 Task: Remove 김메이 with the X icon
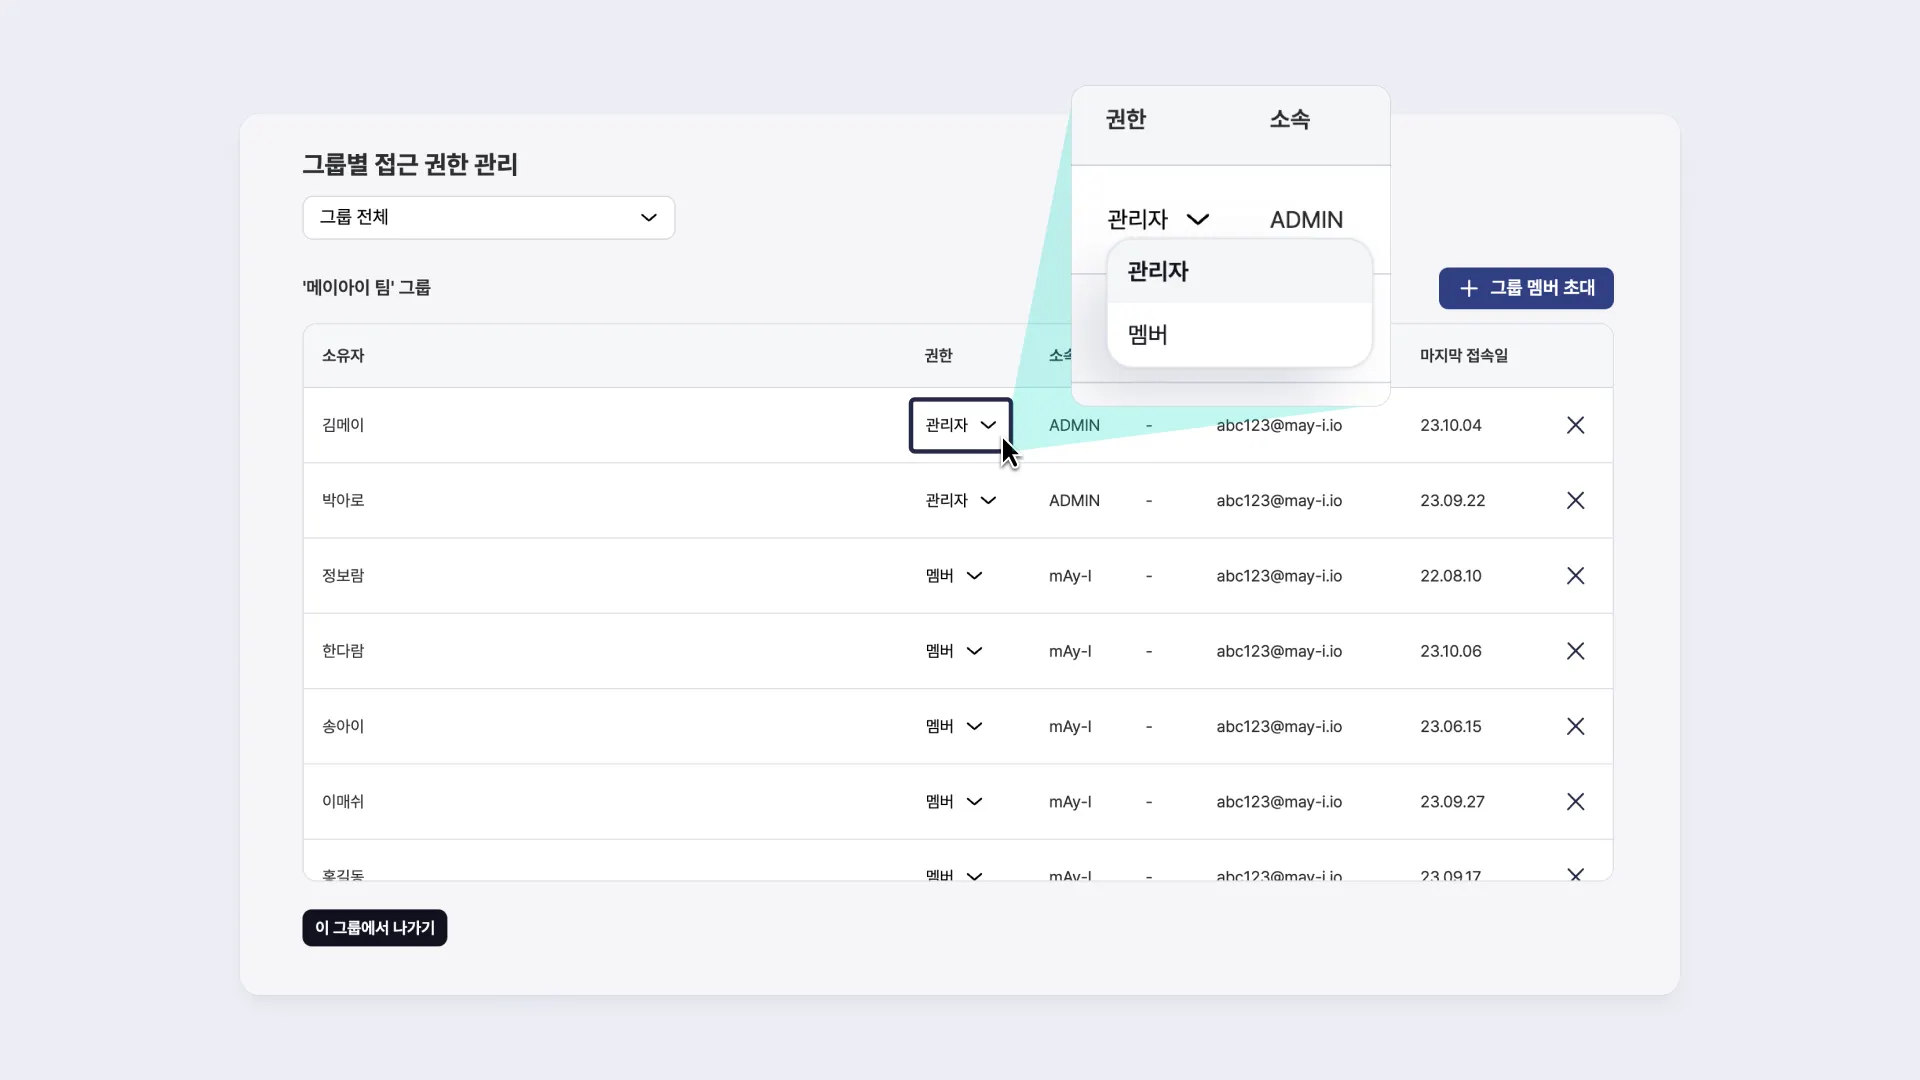coord(1575,425)
